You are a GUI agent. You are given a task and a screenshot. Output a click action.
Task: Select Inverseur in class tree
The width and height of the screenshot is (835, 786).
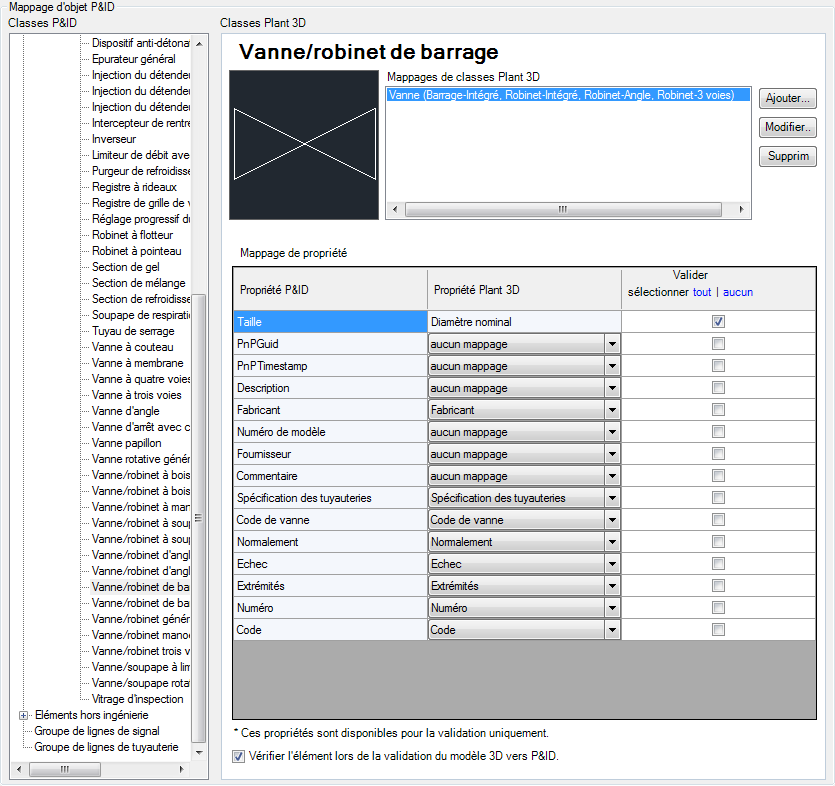[114, 139]
